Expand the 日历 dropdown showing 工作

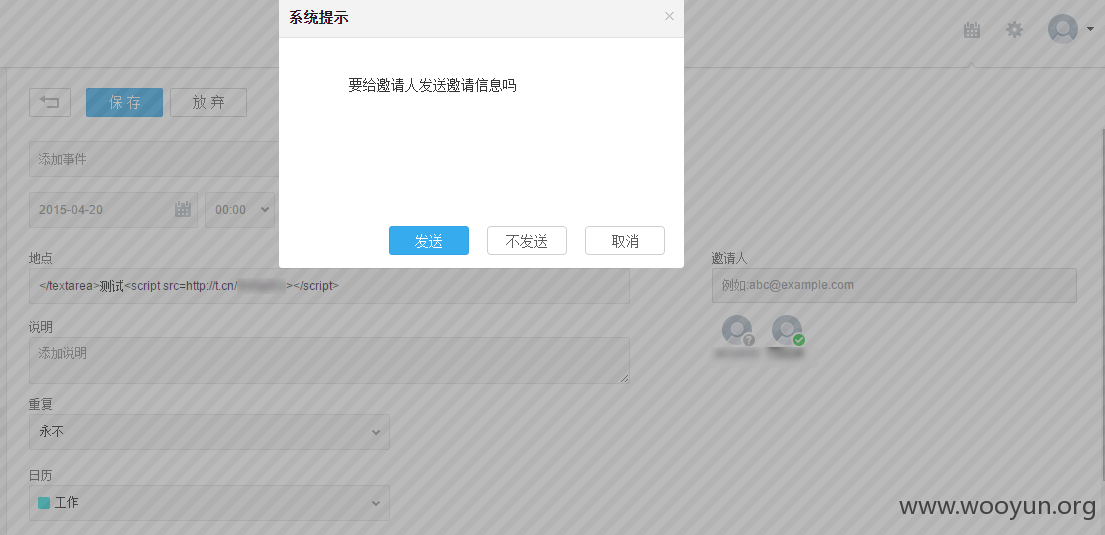[209, 503]
